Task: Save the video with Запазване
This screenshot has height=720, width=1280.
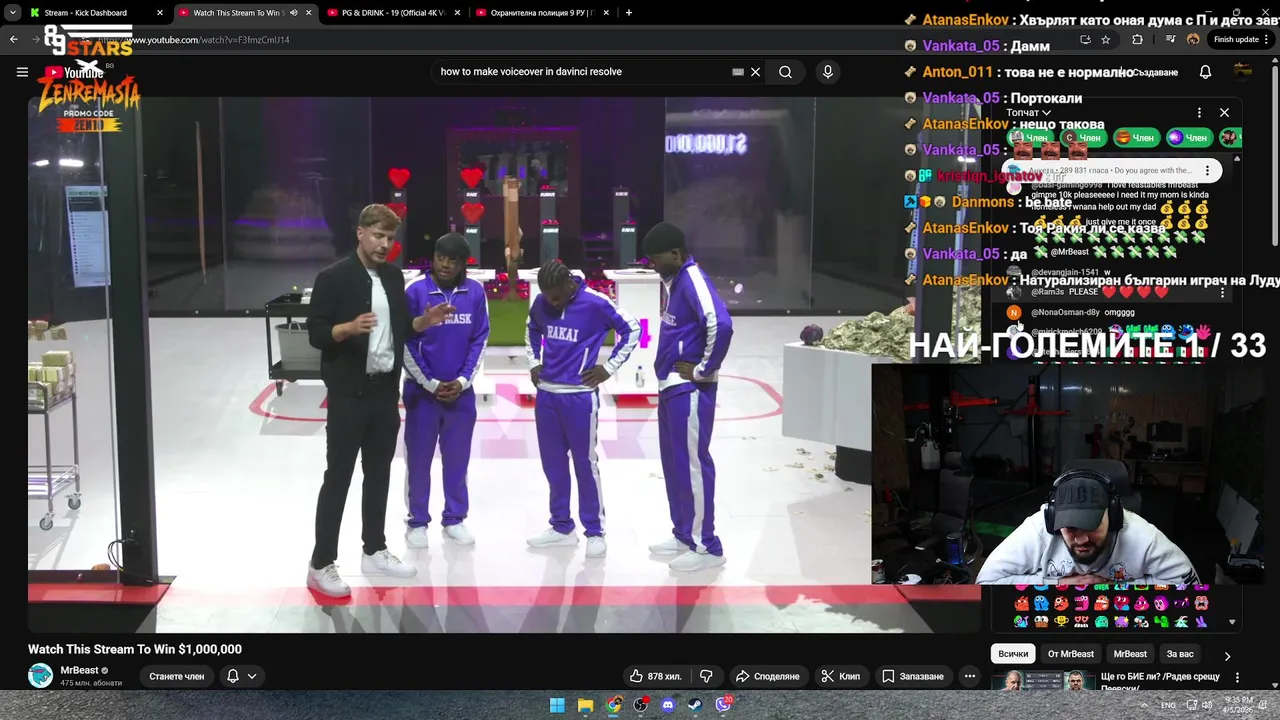Action: coord(912,676)
